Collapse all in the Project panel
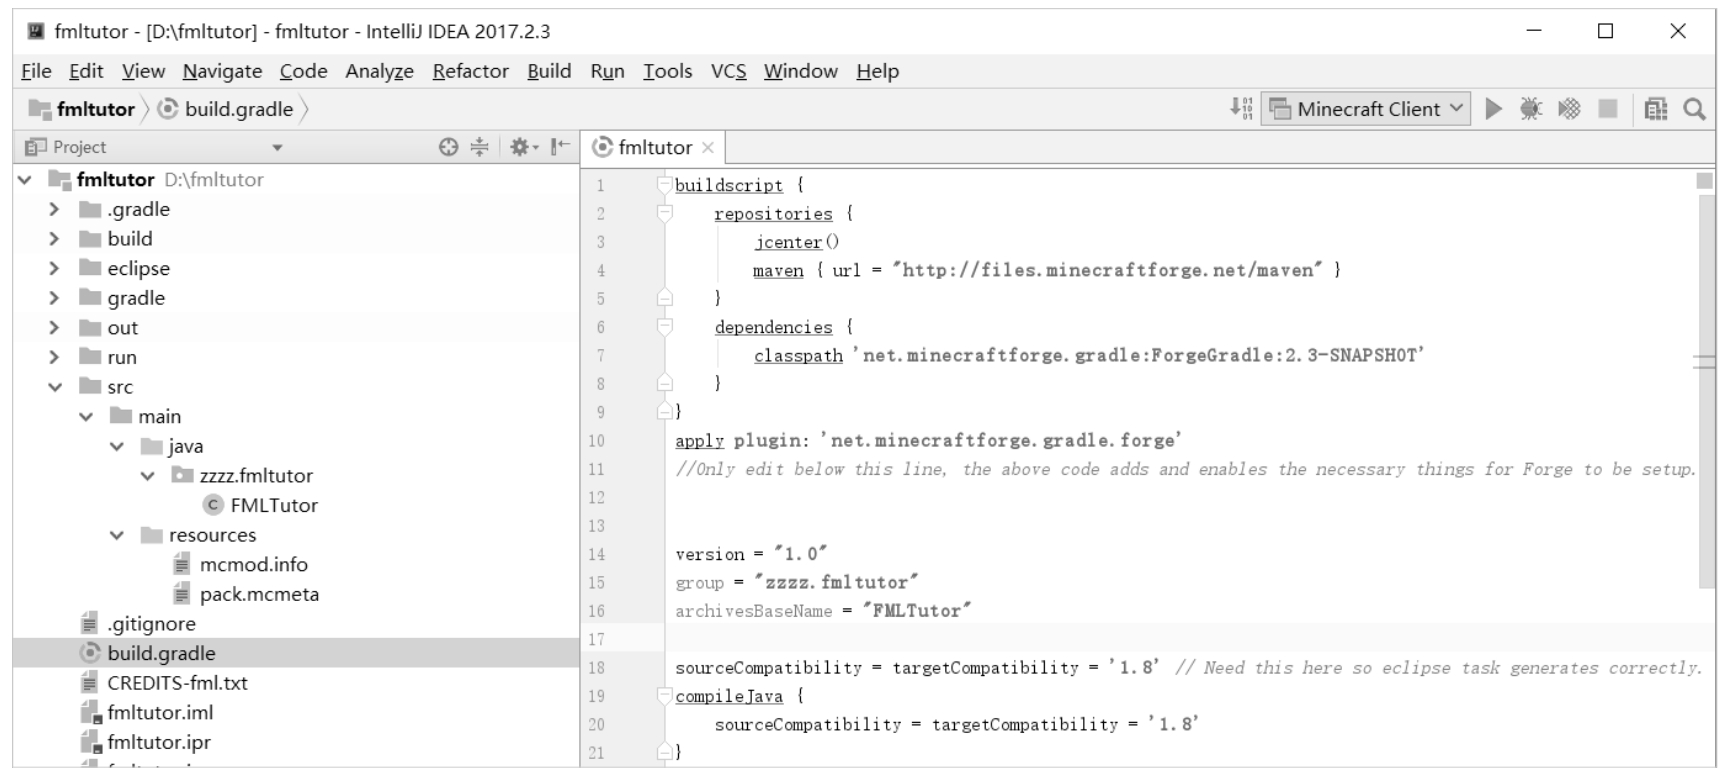Screen dimensions: 1729x780 pos(480,147)
